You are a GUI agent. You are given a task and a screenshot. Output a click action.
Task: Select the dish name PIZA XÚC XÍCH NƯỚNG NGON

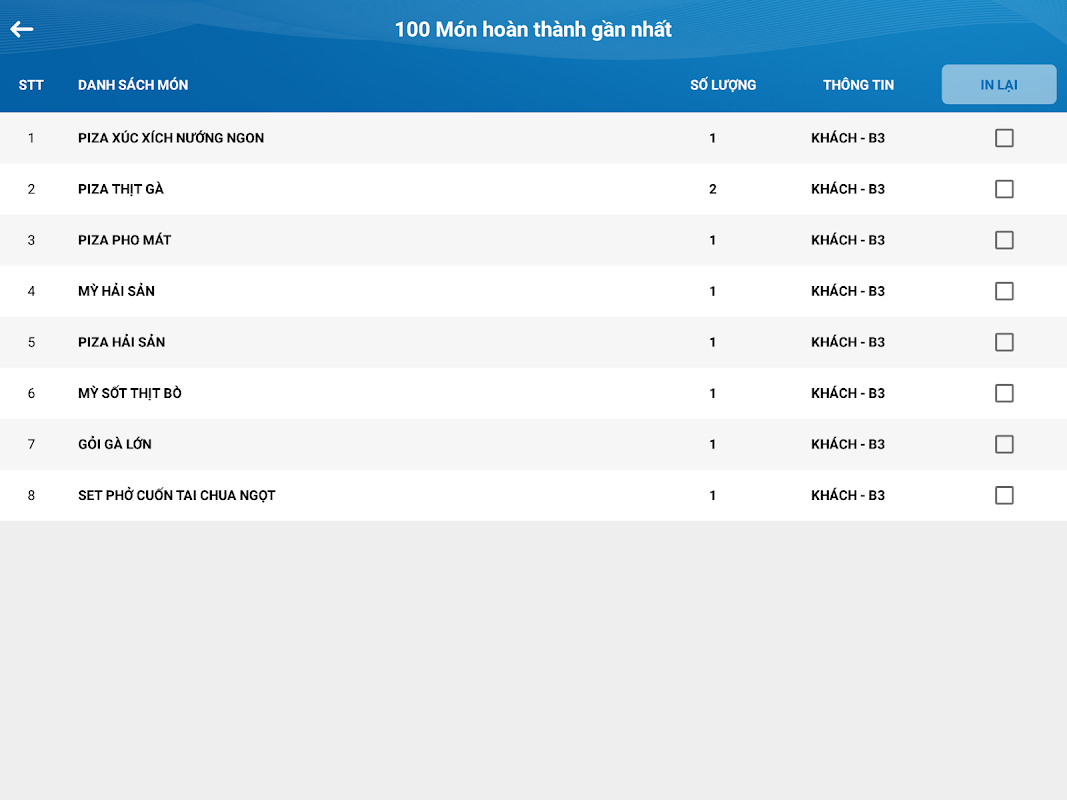171,137
